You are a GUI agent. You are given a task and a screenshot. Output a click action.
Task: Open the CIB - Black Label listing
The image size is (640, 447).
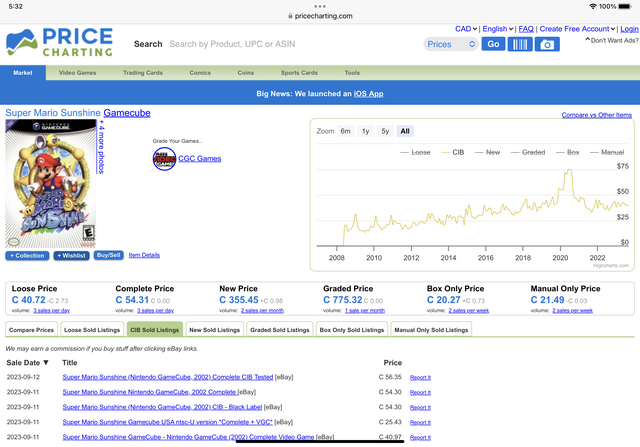tap(162, 407)
